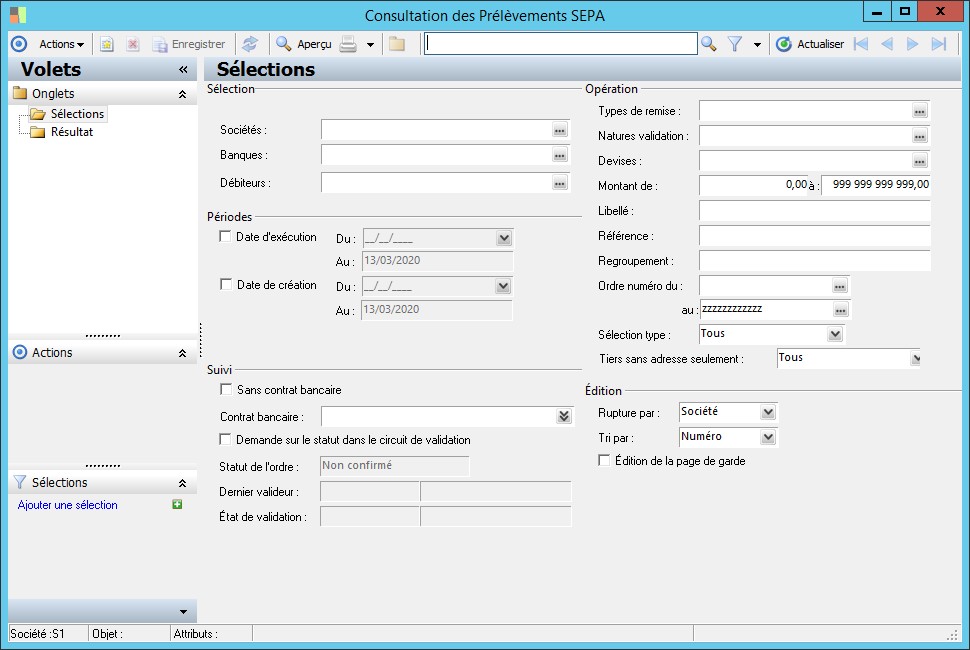The width and height of the screenshot is (970, 650).
Task: Click the search magnifier next to search box
Action: (709, 44)
